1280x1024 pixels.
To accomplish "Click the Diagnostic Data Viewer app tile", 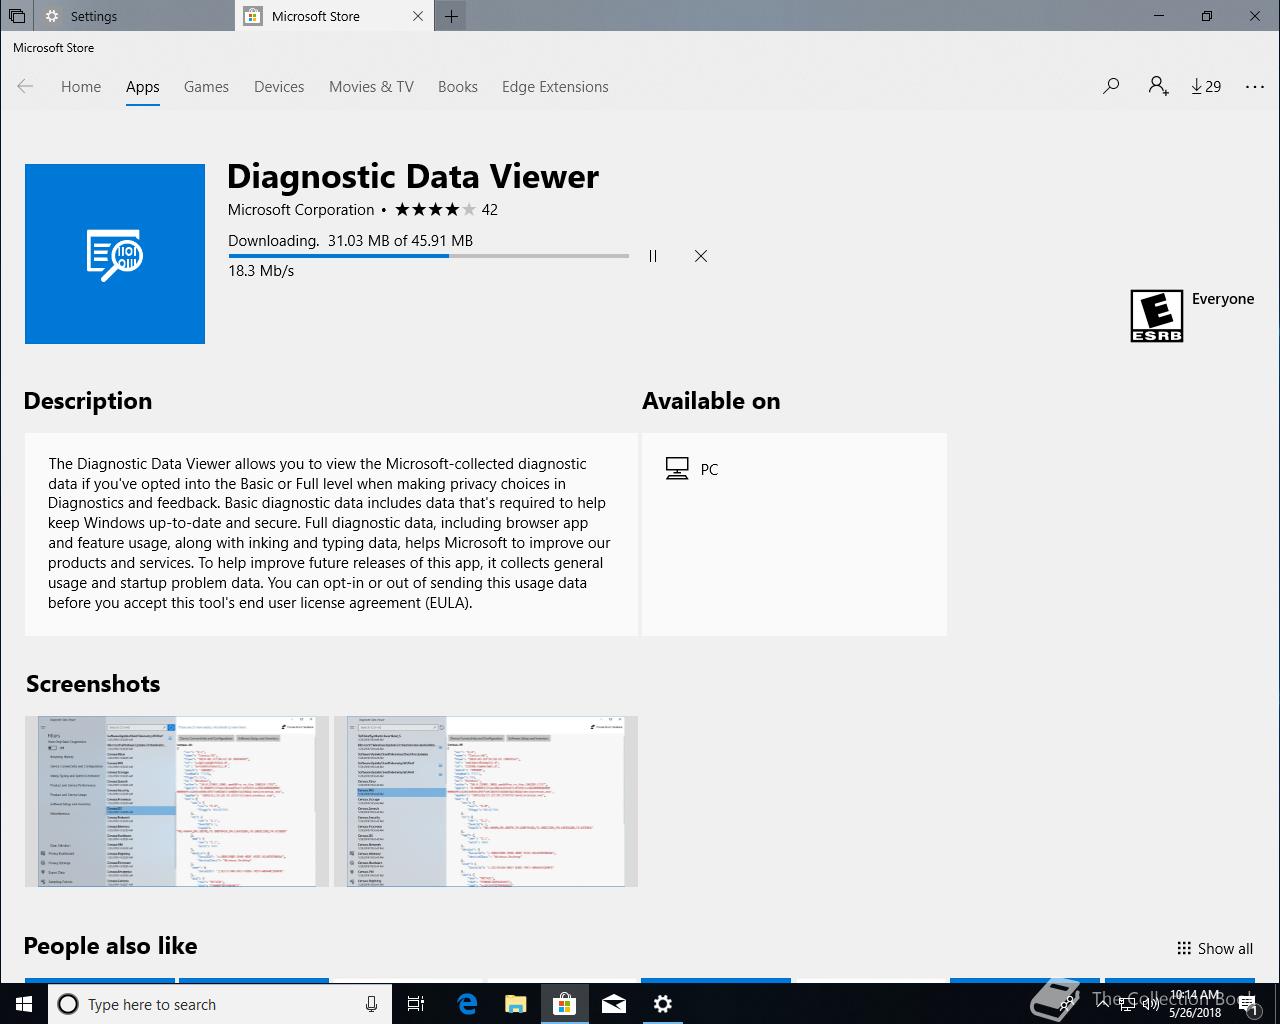I will click(115, 254).
